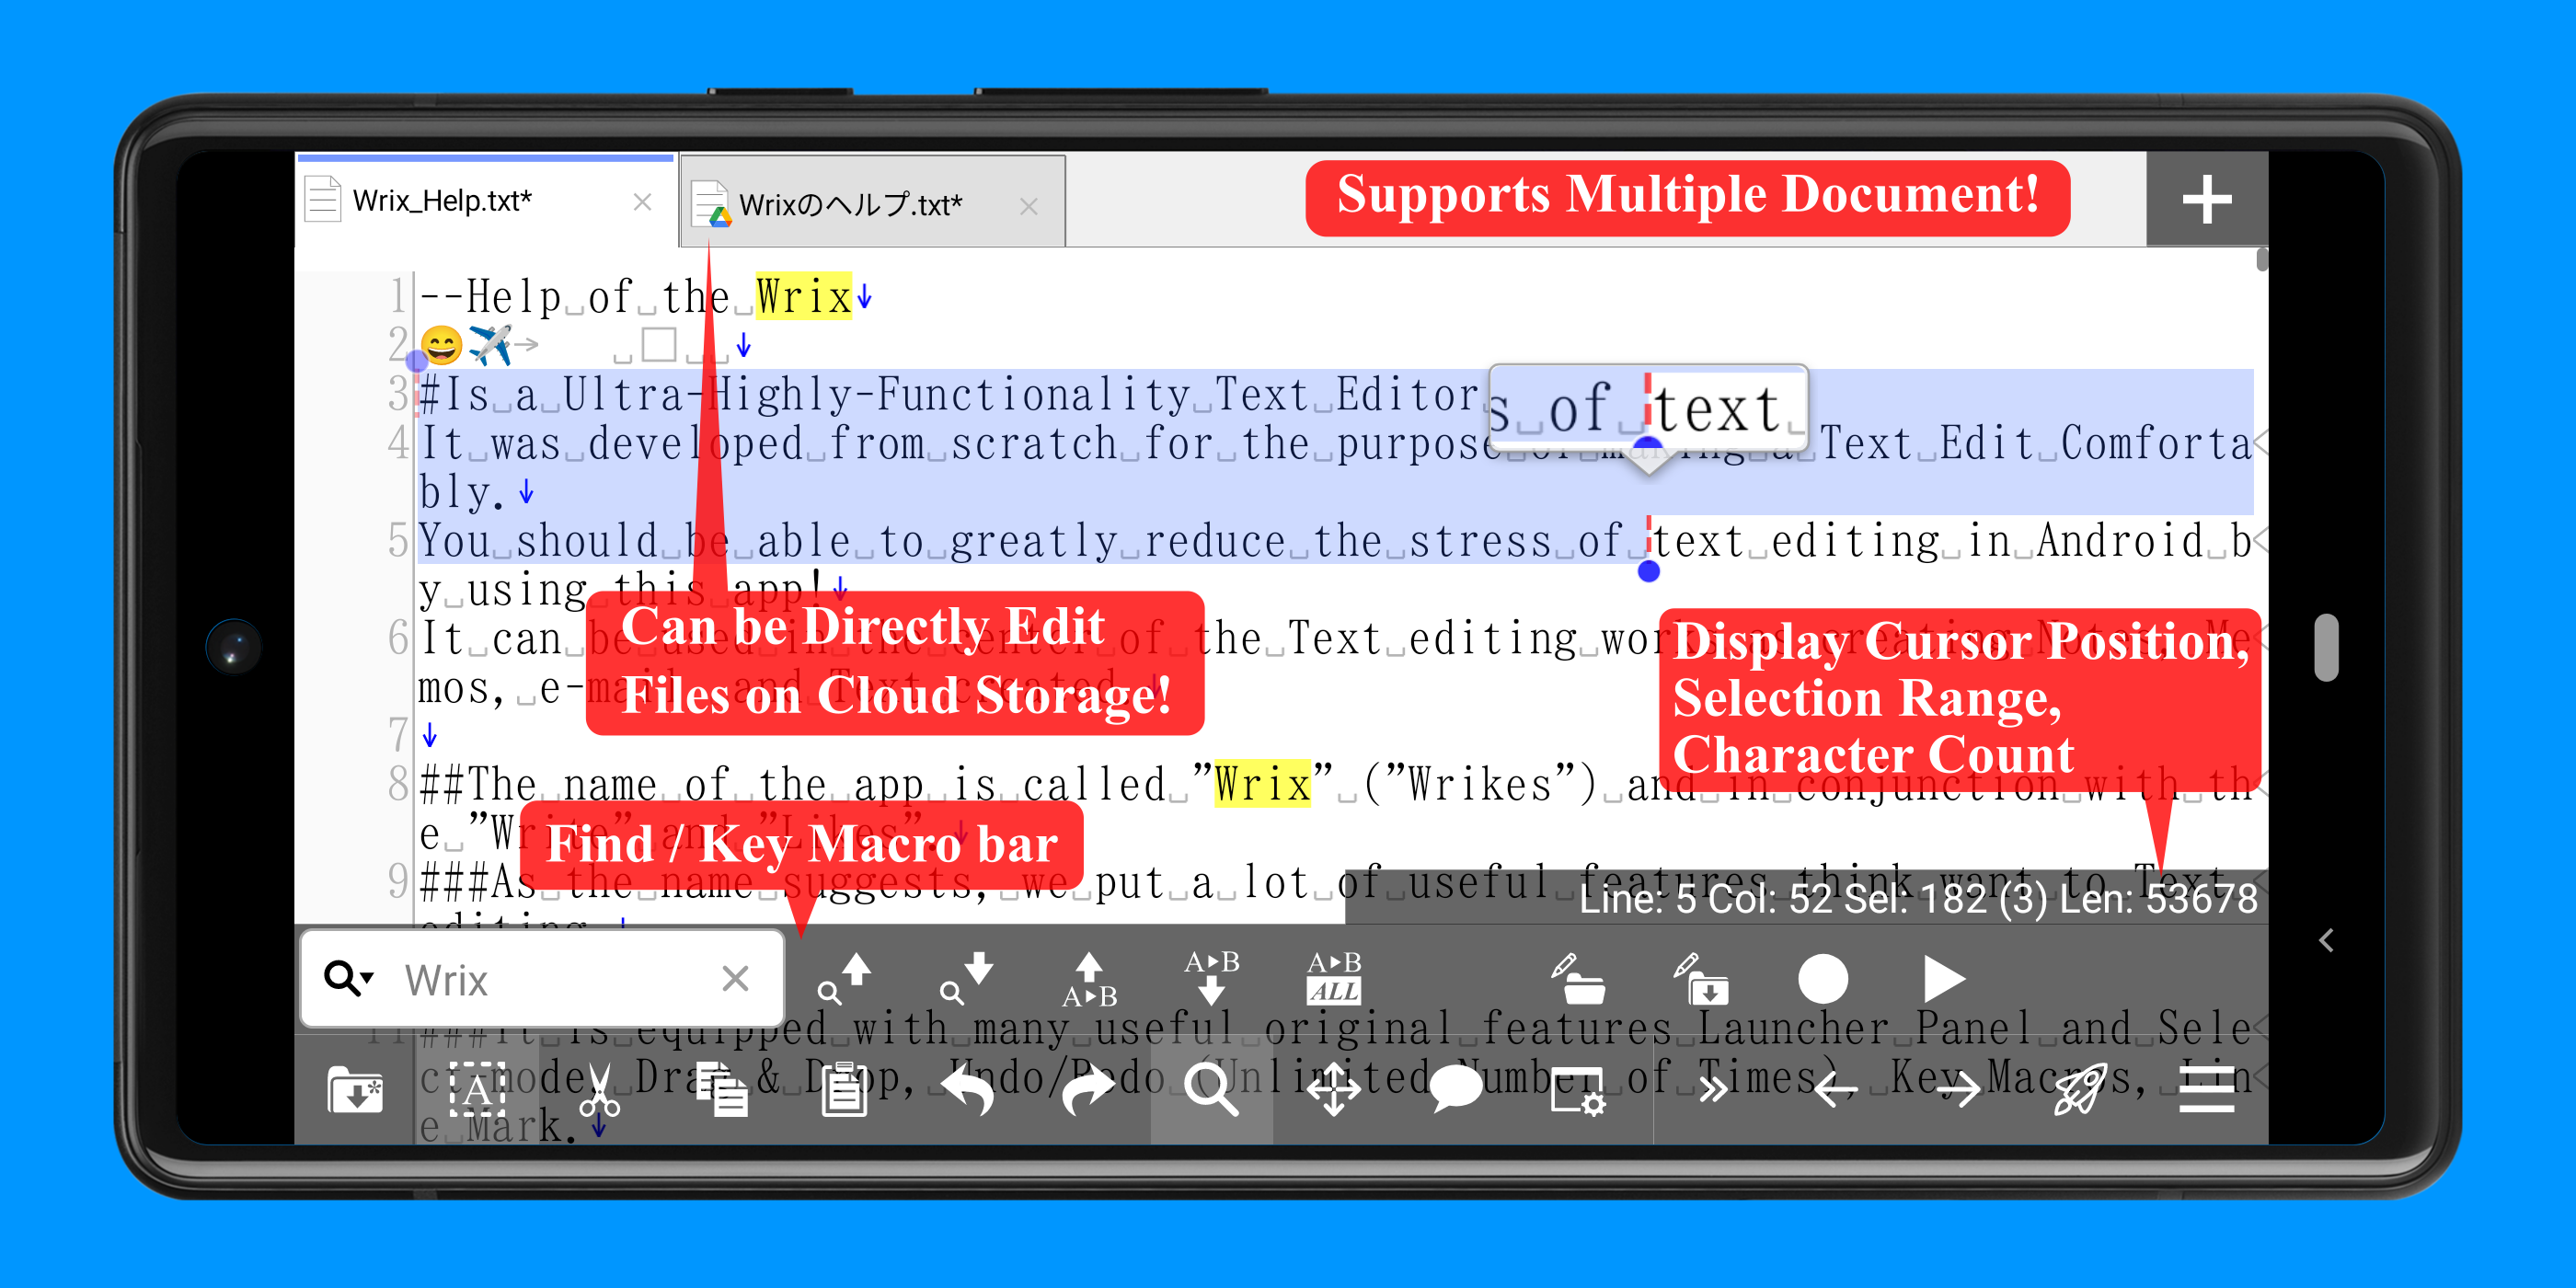Play the recorded key macro
This screenshot has height=1288, width=2576.
[1944, 979]
